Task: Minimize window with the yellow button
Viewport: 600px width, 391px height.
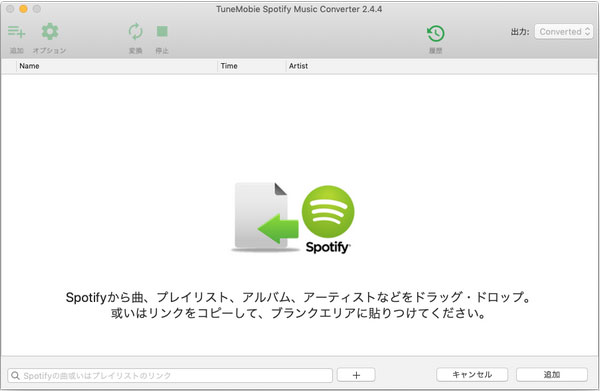Action: tap(23, 9)
